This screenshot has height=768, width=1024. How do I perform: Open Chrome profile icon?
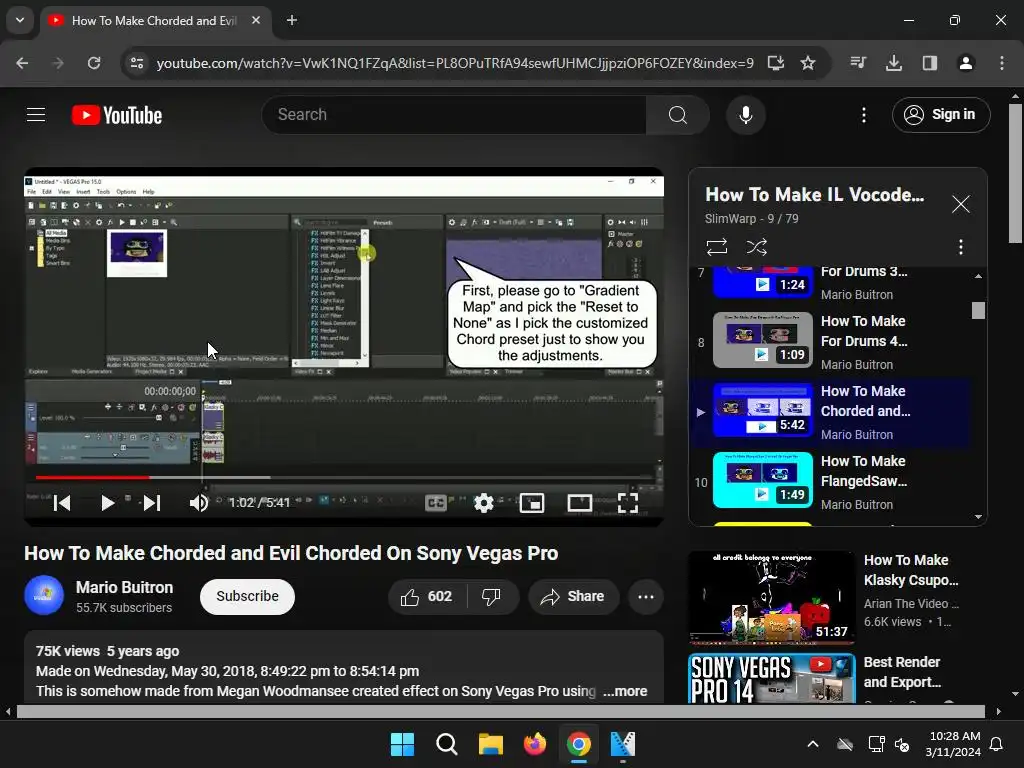[966, 63]
